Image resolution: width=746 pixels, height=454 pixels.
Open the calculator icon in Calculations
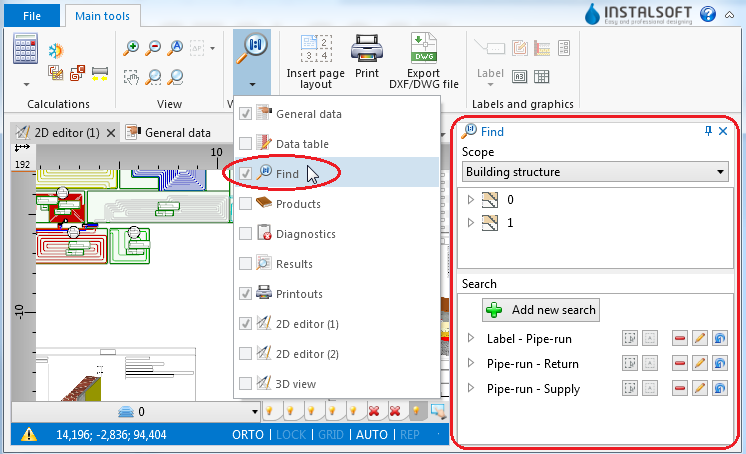(x=25, y=50)
